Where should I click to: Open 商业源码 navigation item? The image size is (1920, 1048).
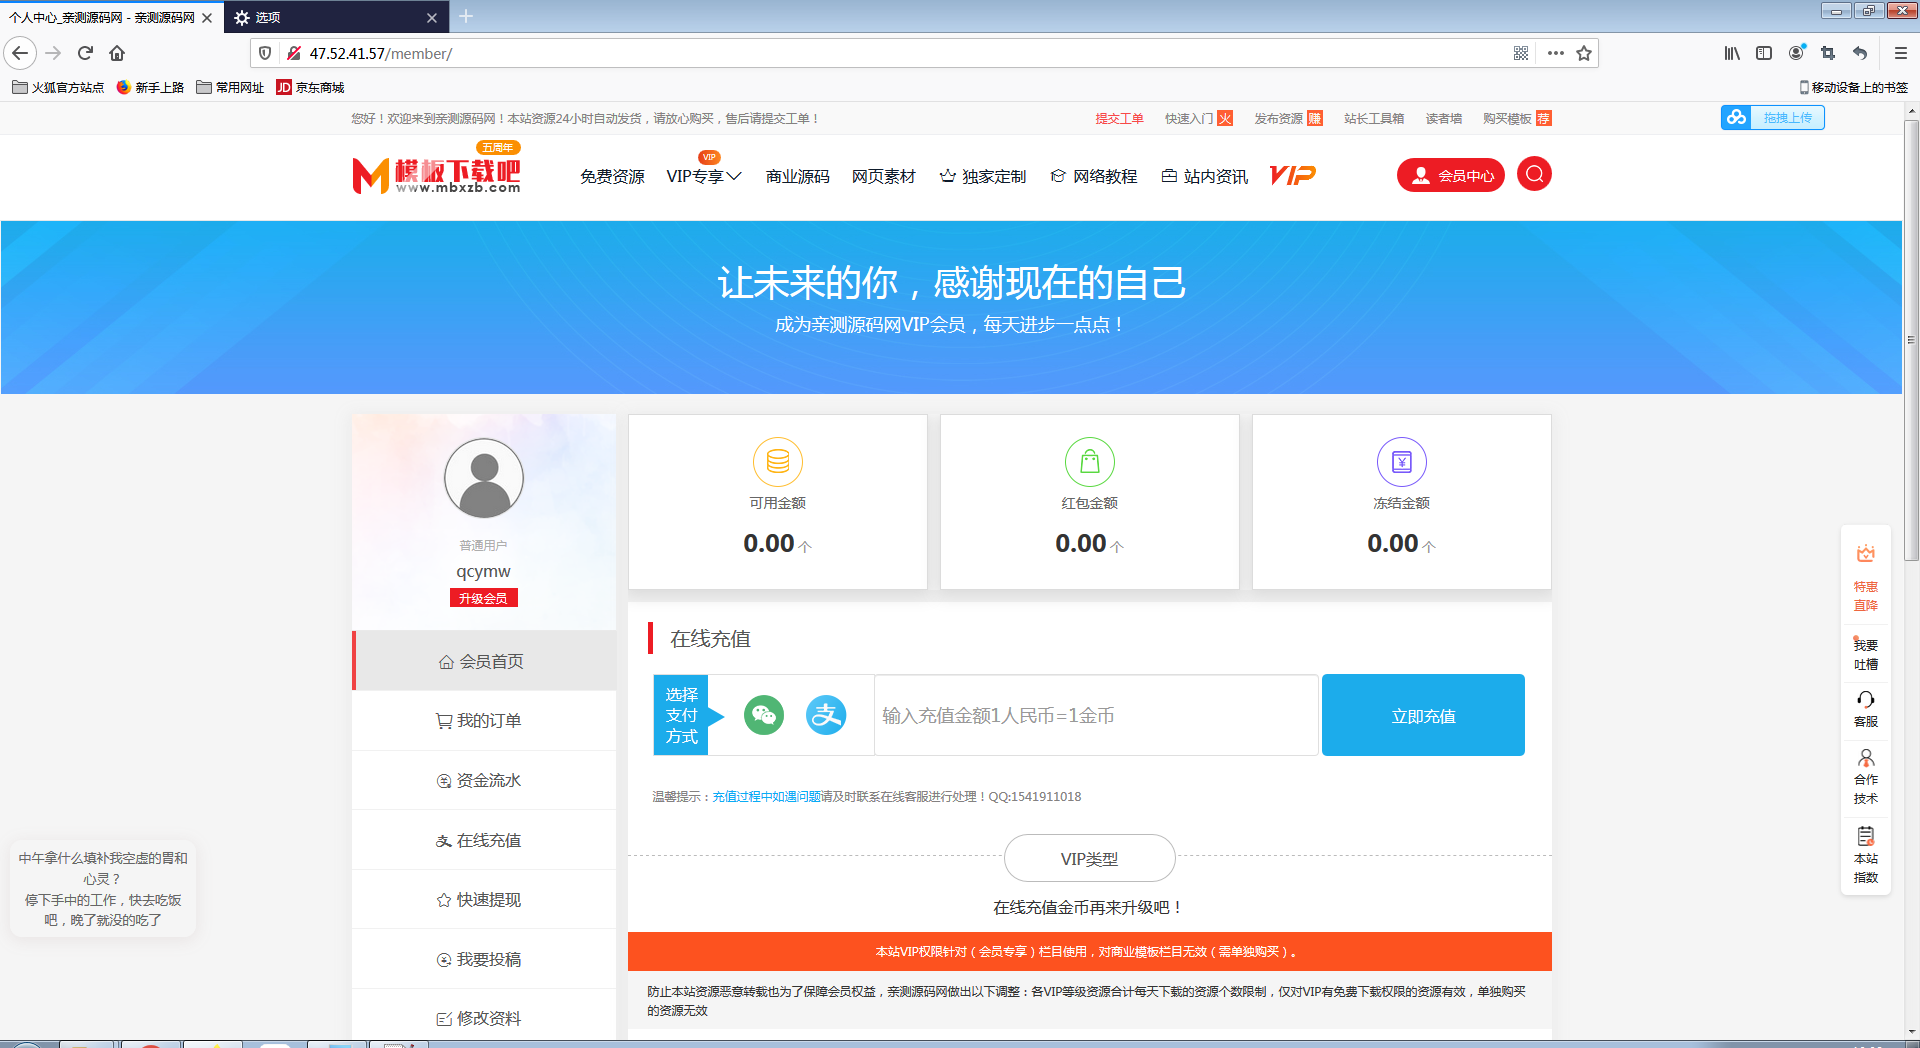coord(797,176)
